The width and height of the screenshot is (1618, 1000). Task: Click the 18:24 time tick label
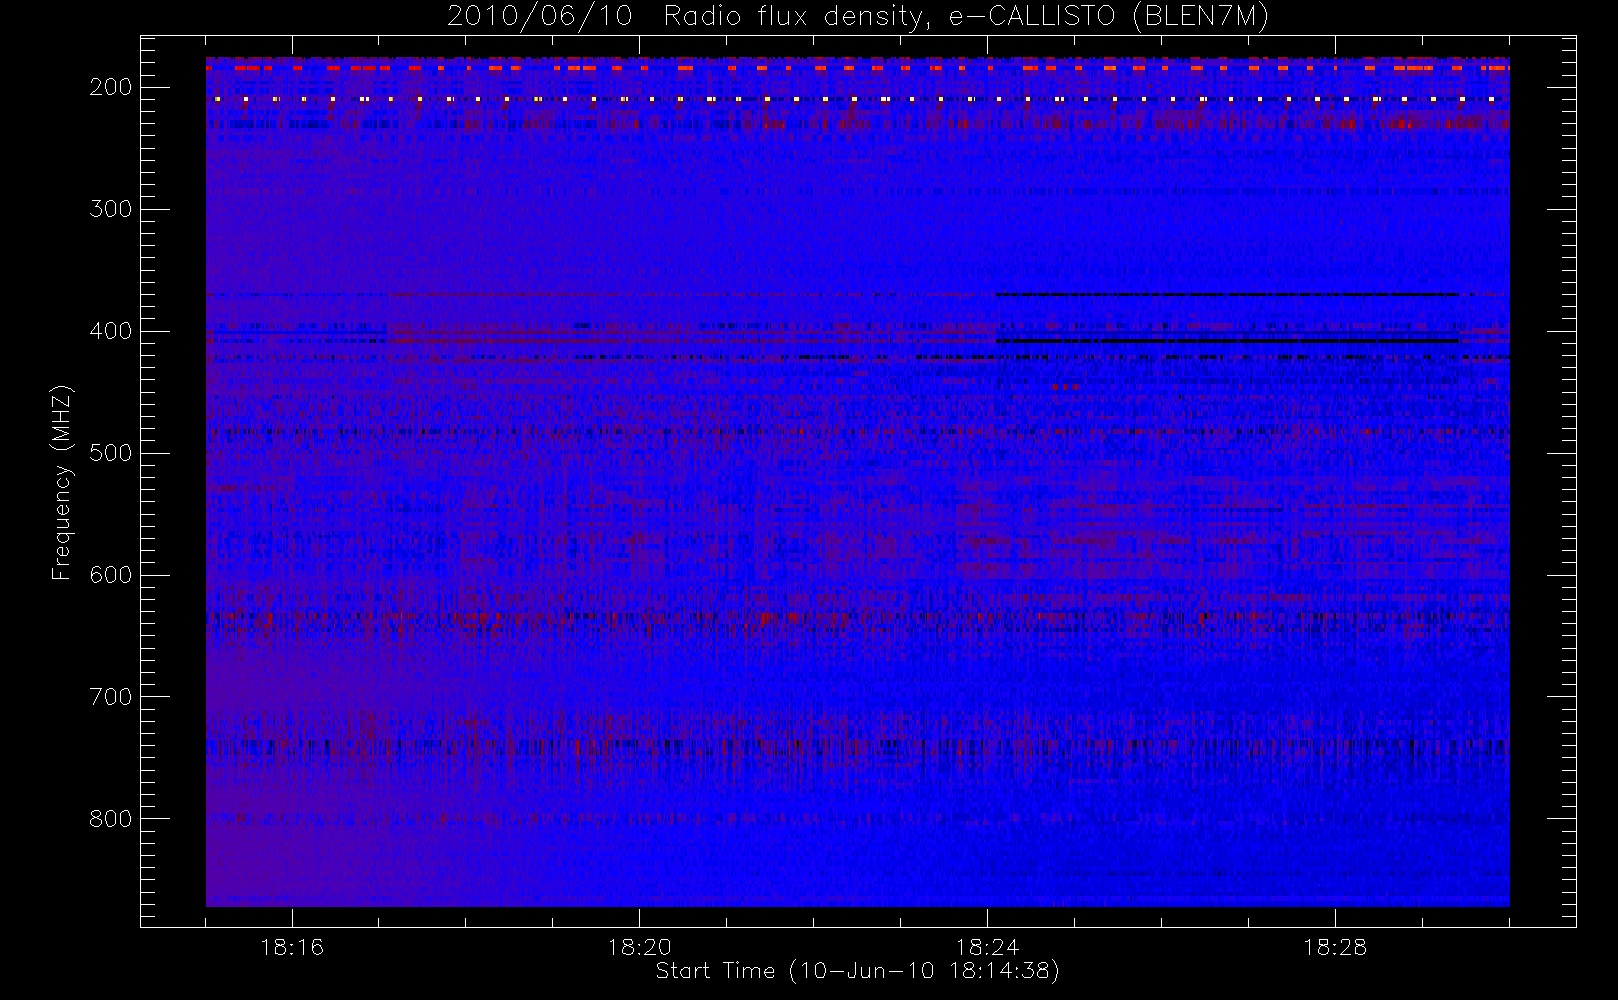point(987,947)
